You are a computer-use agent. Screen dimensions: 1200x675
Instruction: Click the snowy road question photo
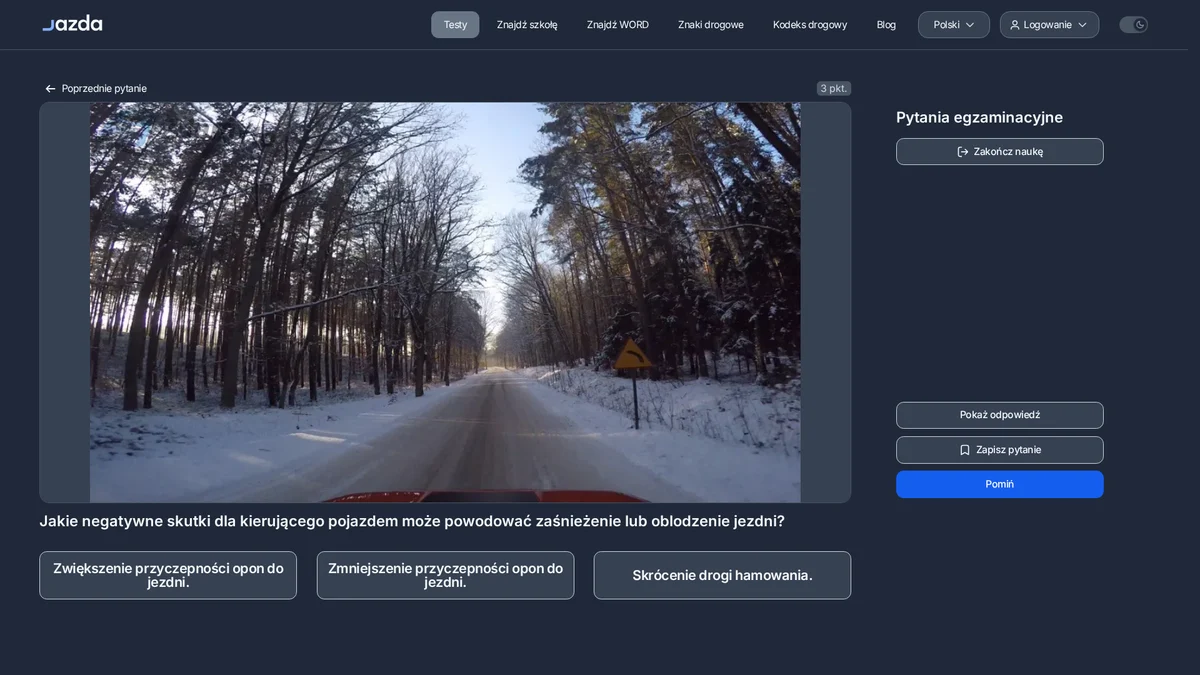(445, 302)
